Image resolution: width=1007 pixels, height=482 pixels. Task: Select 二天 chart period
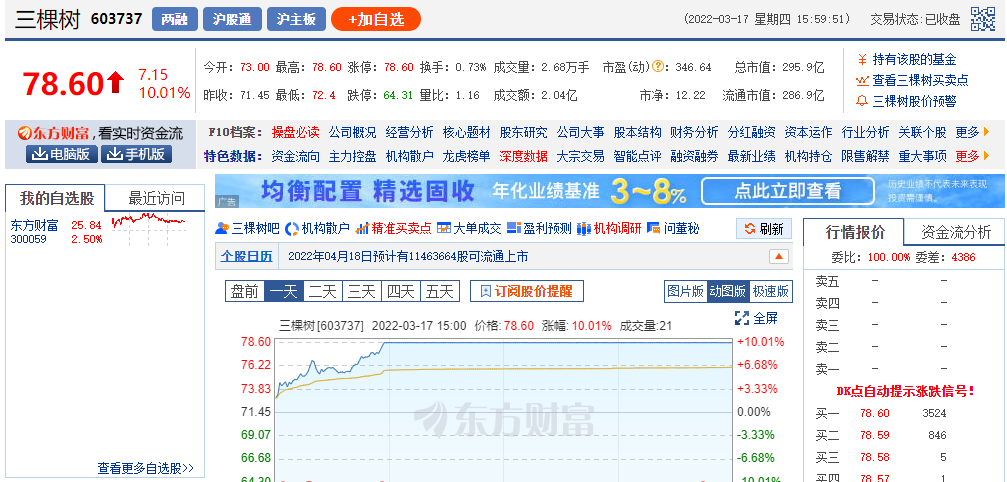click(323, 291)
